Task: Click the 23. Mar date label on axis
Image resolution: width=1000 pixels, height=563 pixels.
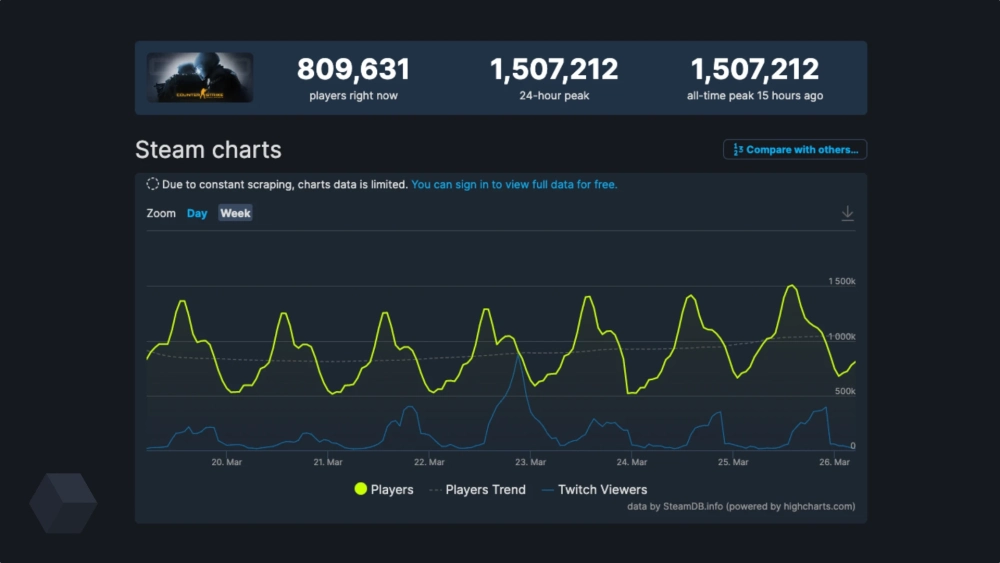Action: pyautogui.click(x=530, y=462)
